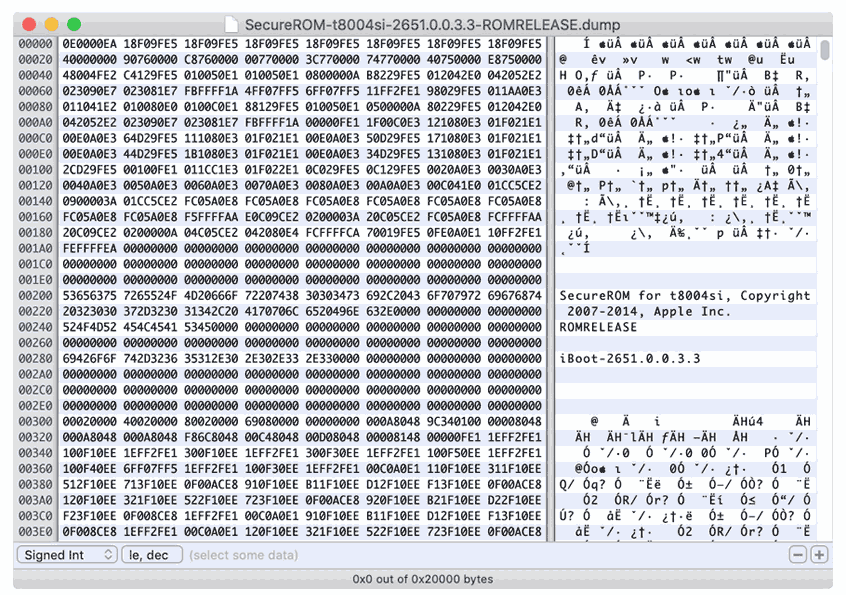Image resolution: width=846 pixels, height=595 pixels.
Task: Select hex word 44D29FE5 at offset 000E0
Action: pos(150,154)
